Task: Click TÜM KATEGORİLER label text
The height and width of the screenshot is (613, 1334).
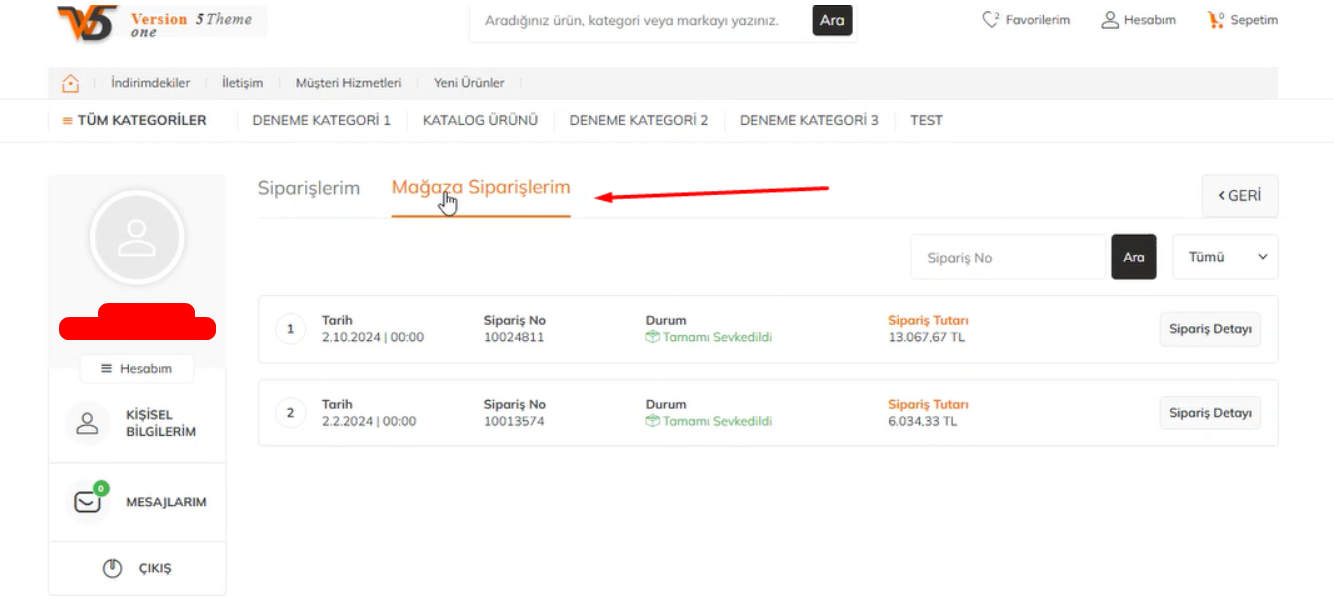Action: [x=142, y=120]
